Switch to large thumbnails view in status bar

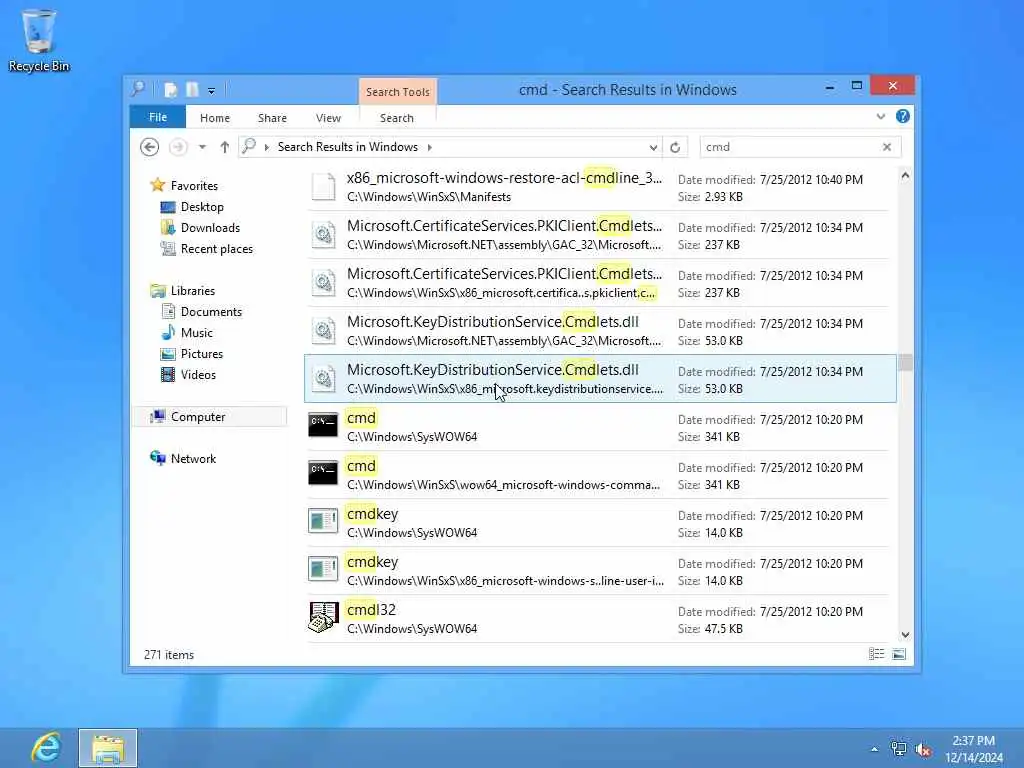[899, 654]
